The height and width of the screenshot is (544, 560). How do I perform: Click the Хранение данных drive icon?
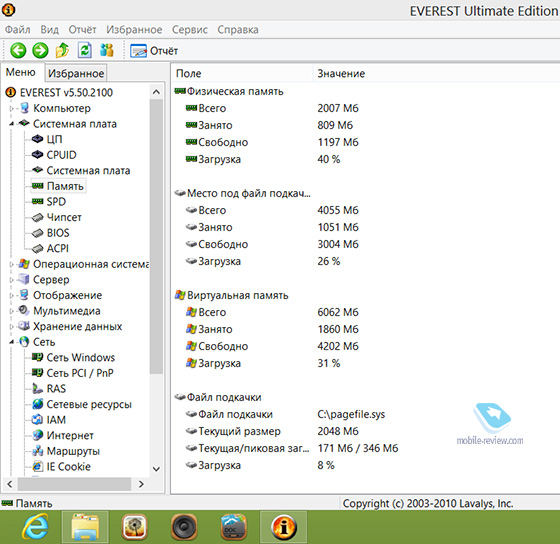pyautogui.click(x=24, y=326)
